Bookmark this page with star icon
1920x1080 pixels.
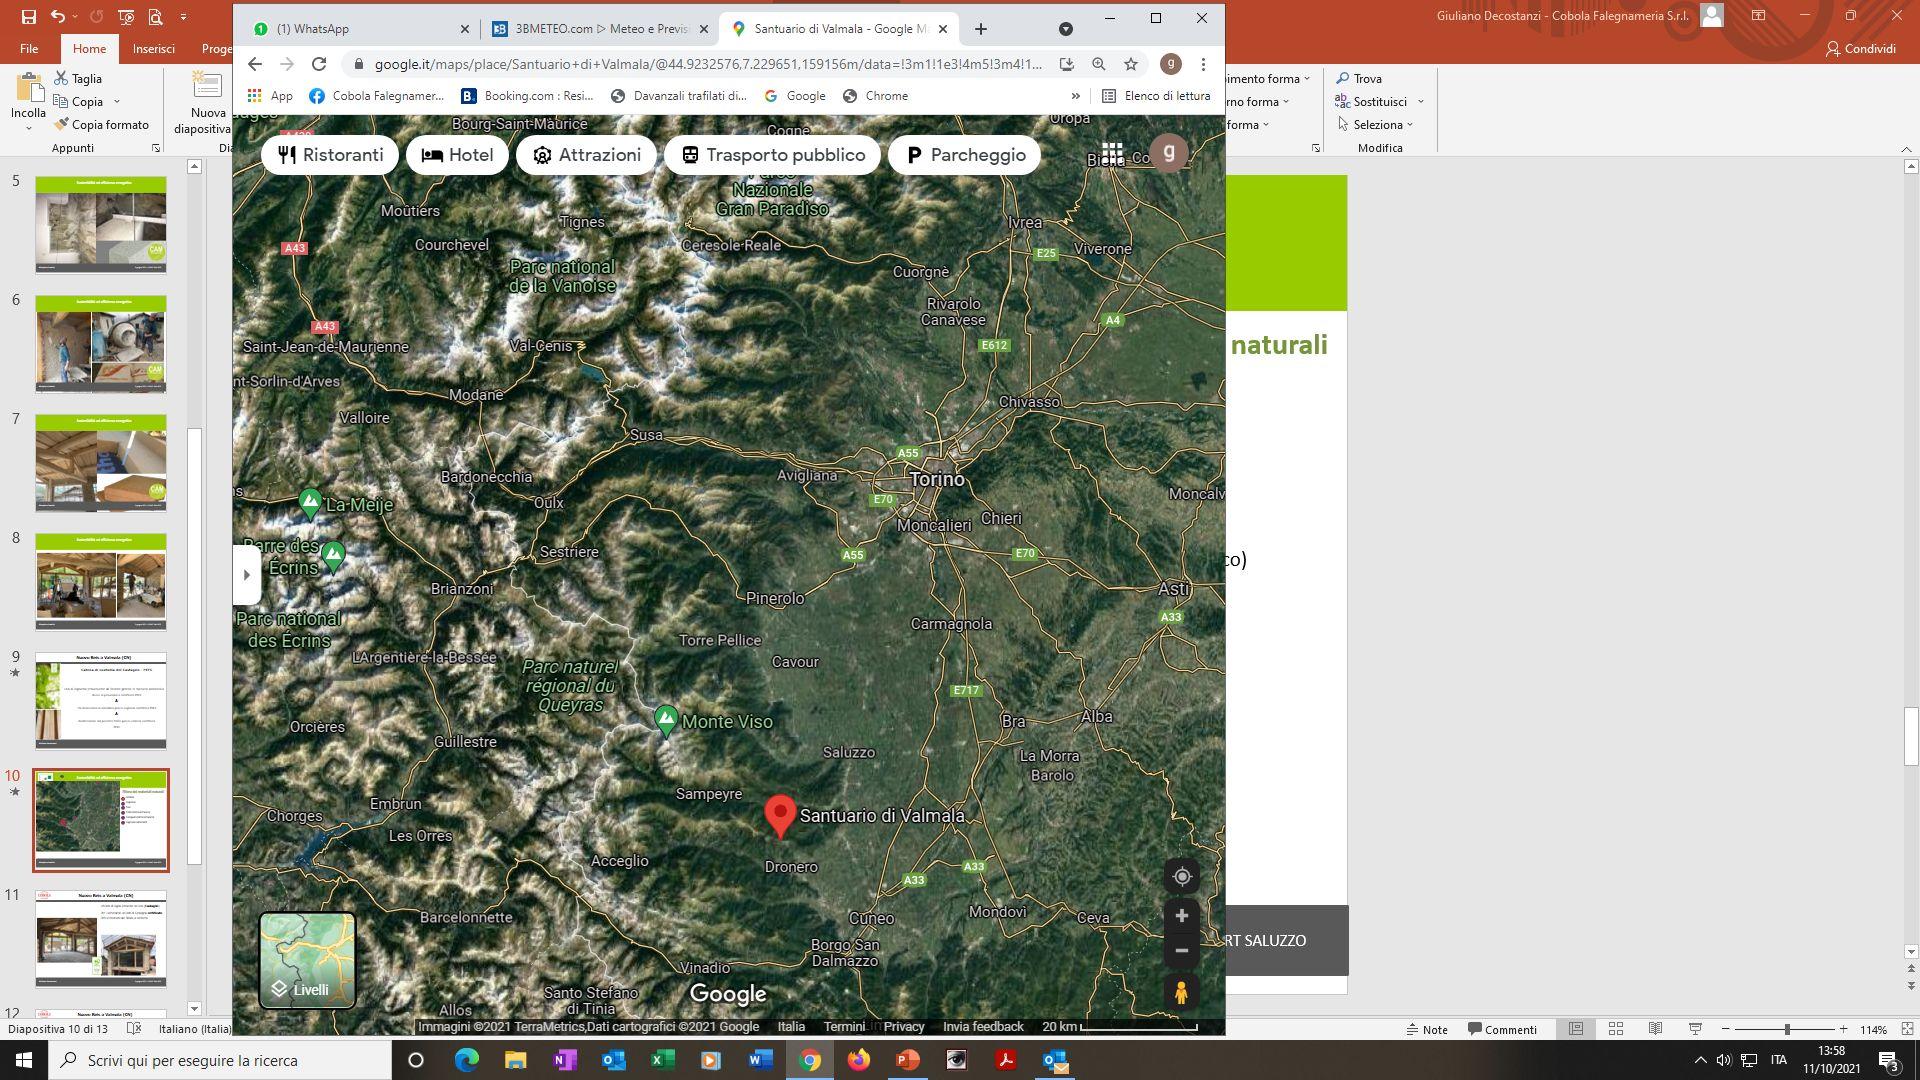[1131, 64]
